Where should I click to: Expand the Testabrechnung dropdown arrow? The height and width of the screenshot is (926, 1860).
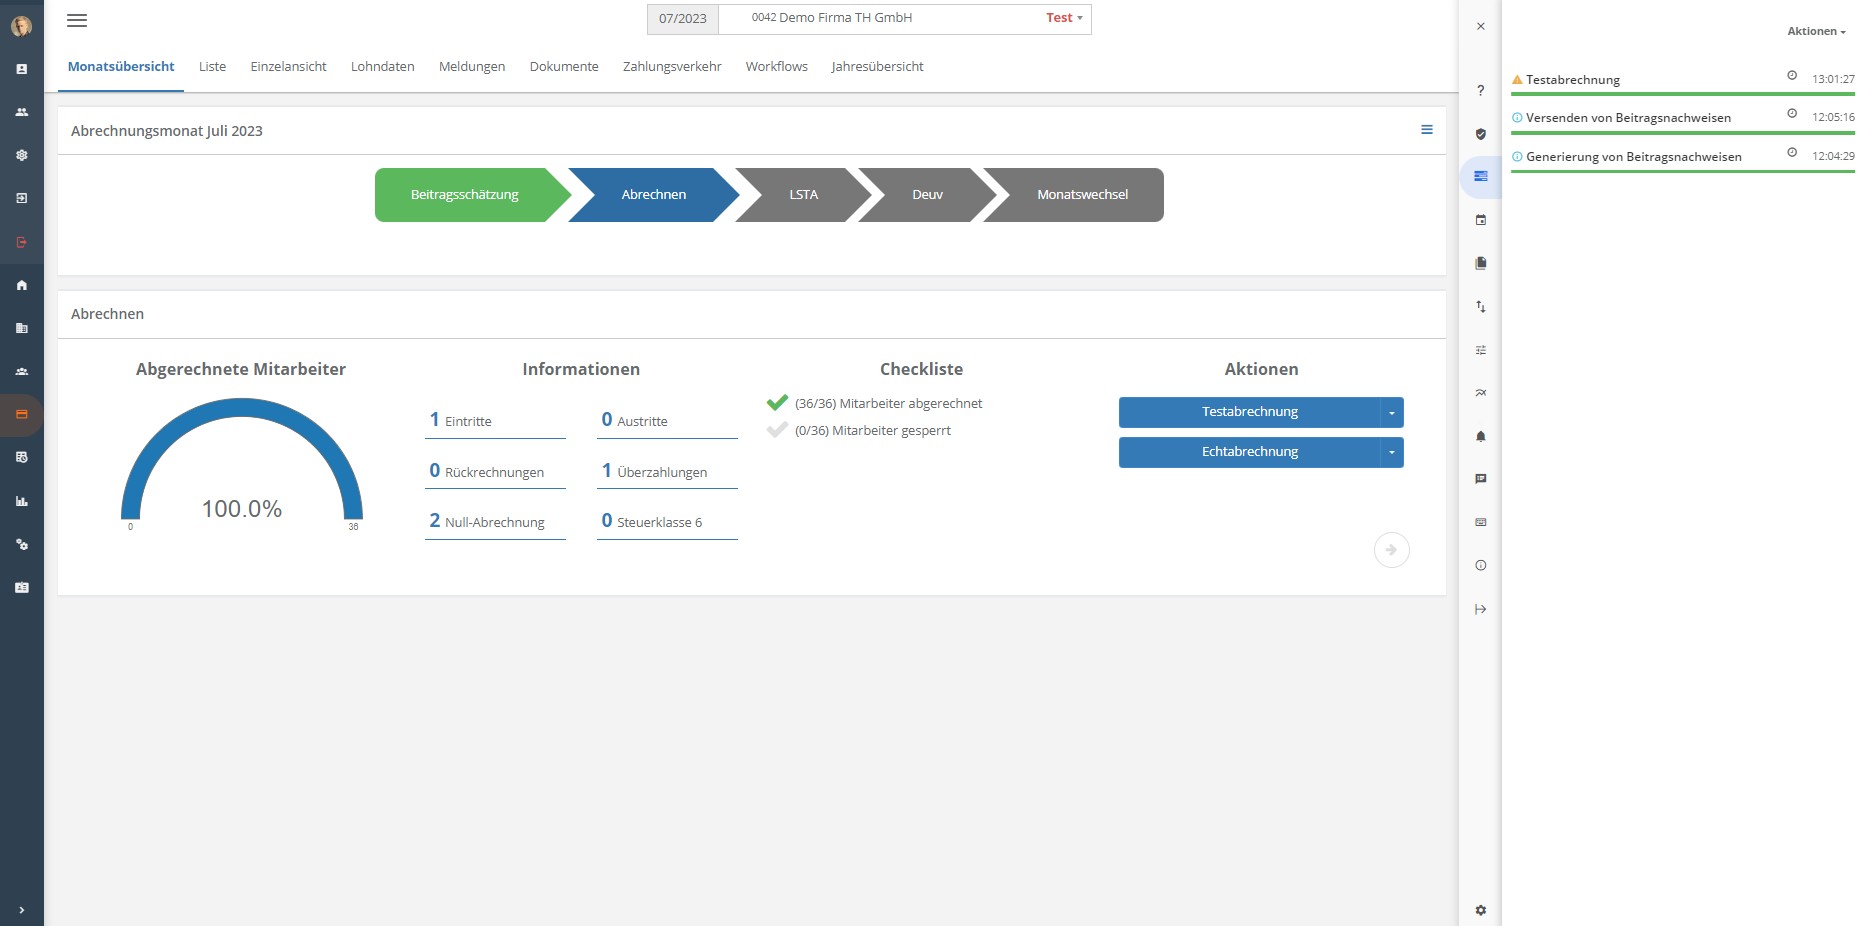click(1392, 412)
